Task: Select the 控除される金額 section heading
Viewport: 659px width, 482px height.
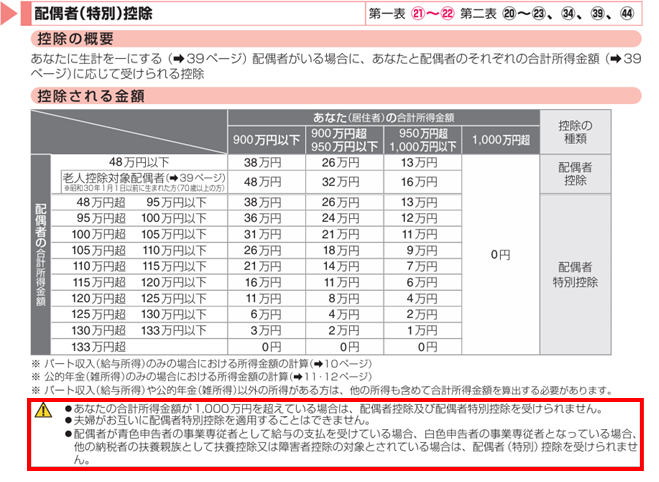Action: 91,96
